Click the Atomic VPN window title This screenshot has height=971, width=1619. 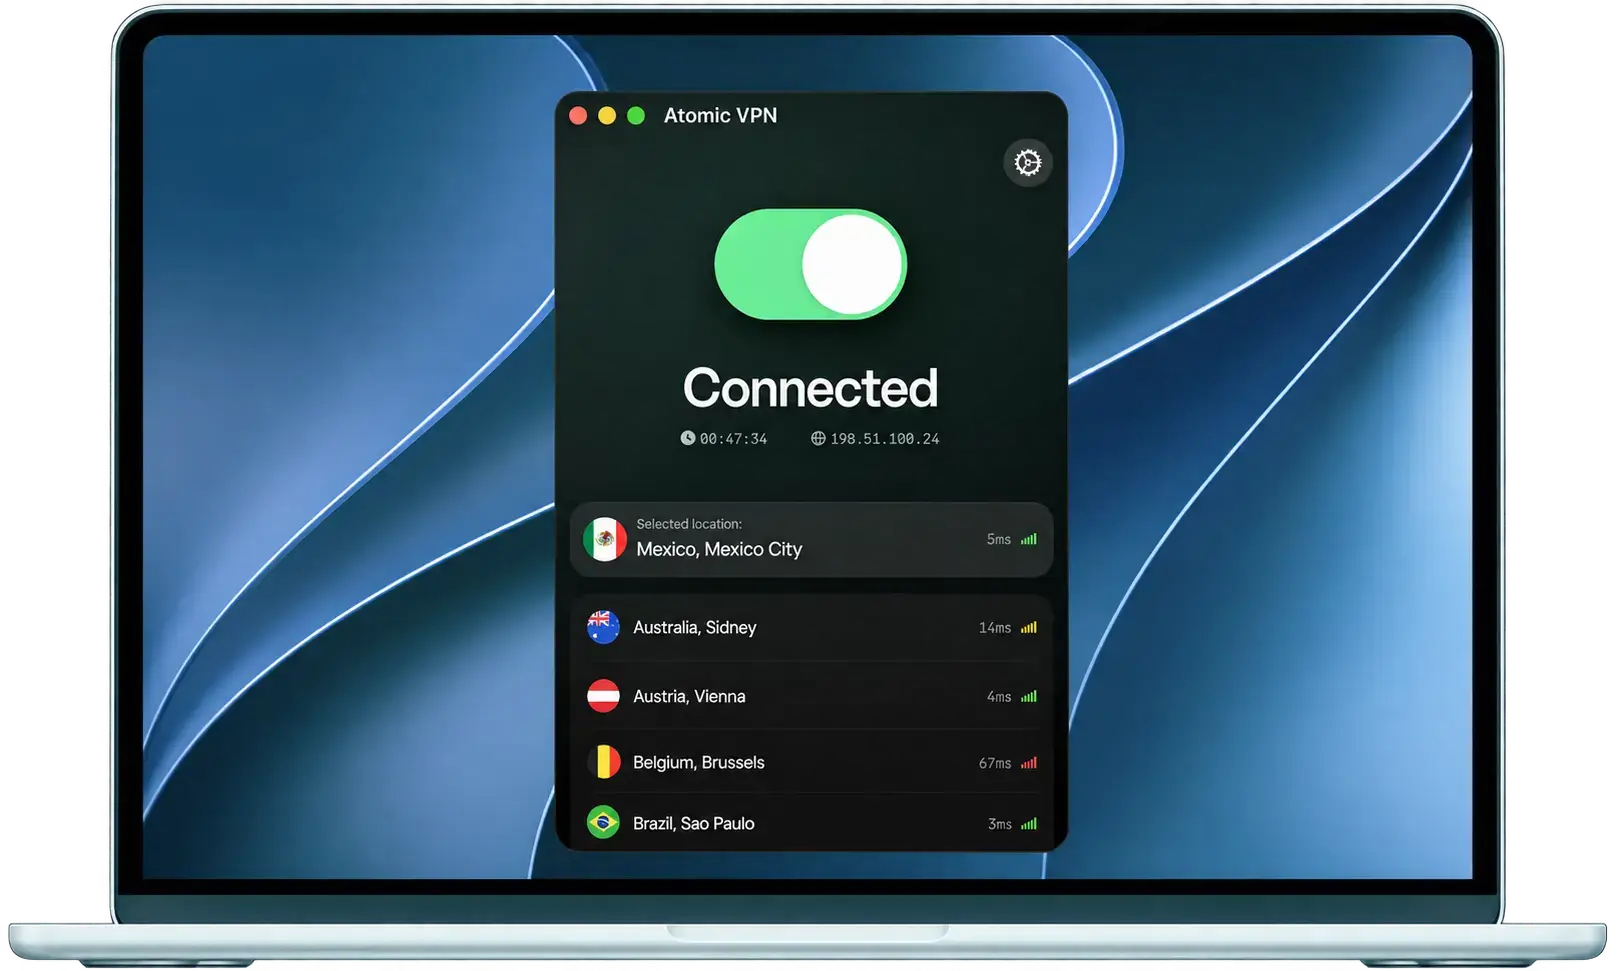720,115
